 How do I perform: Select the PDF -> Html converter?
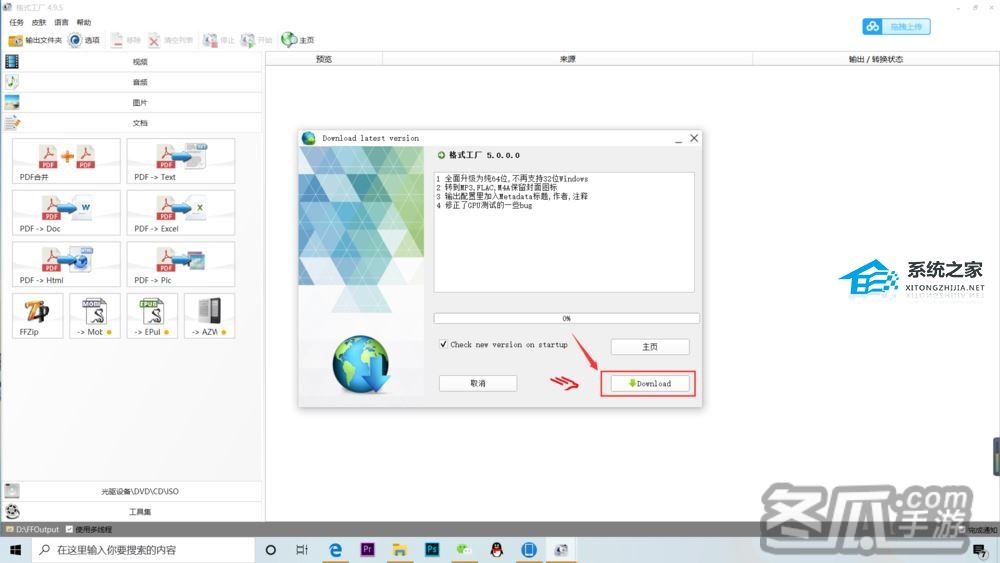click(66, 264)
